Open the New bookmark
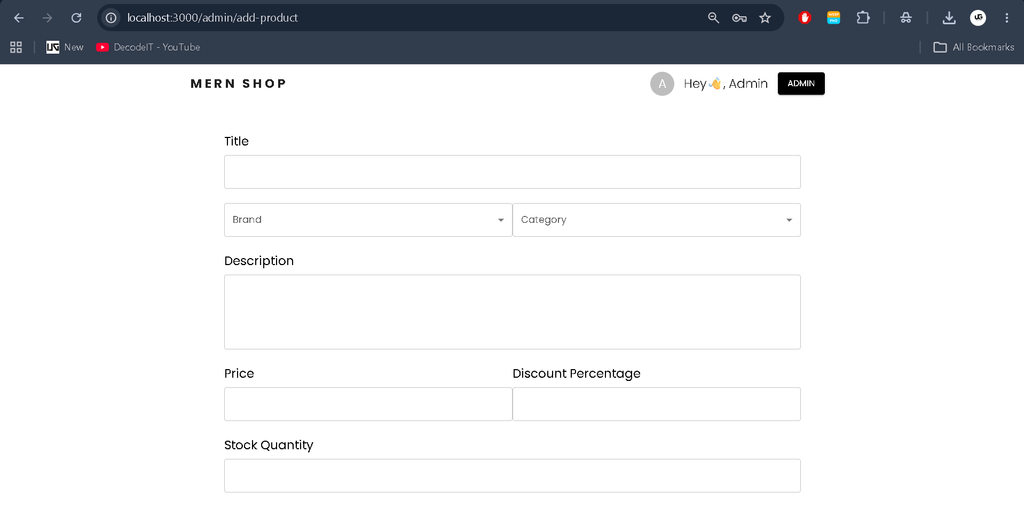The width and height of the screenshot is (1024, 505). pyautogui.click(x=65, y=47)
